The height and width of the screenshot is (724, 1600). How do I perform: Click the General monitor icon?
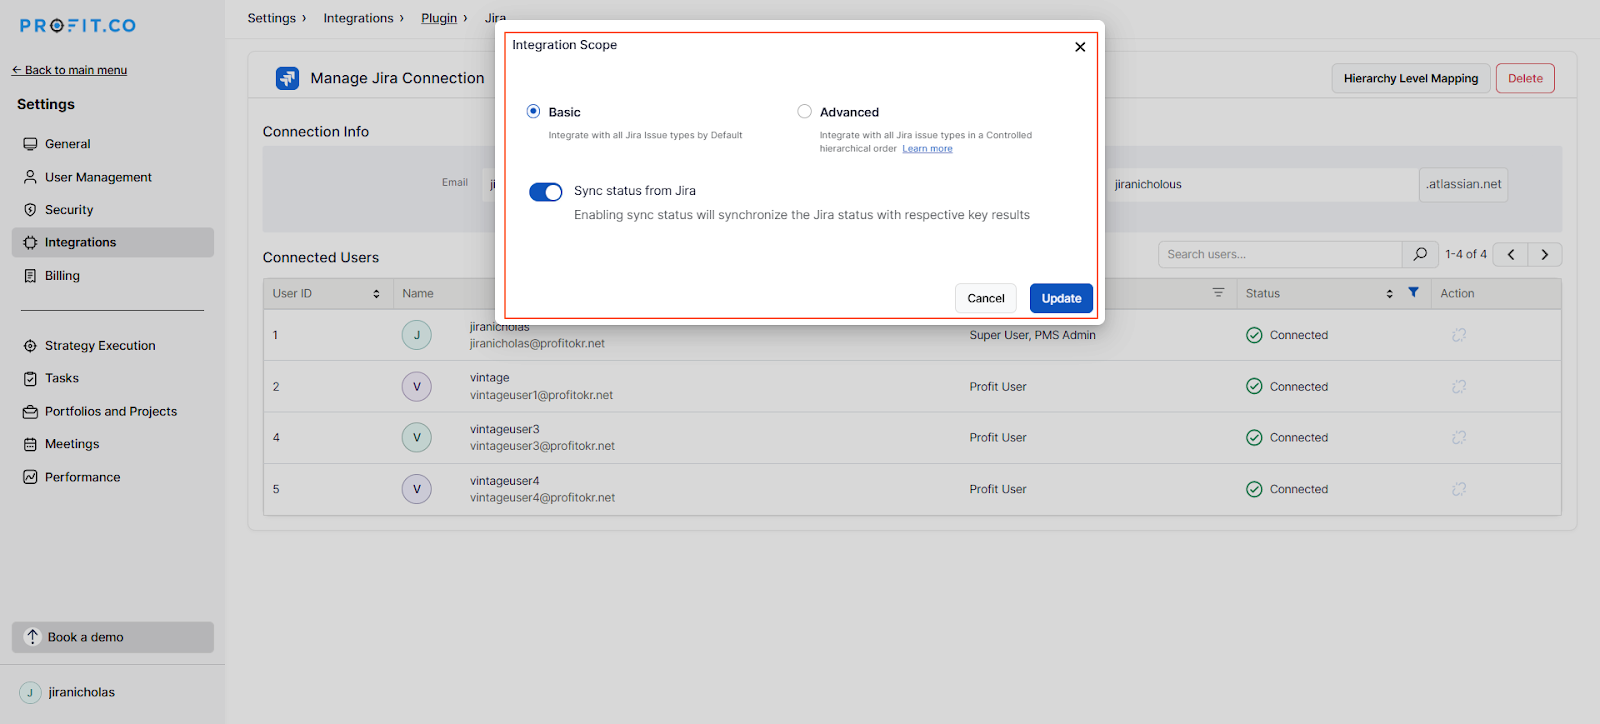(x=30, y=144)
